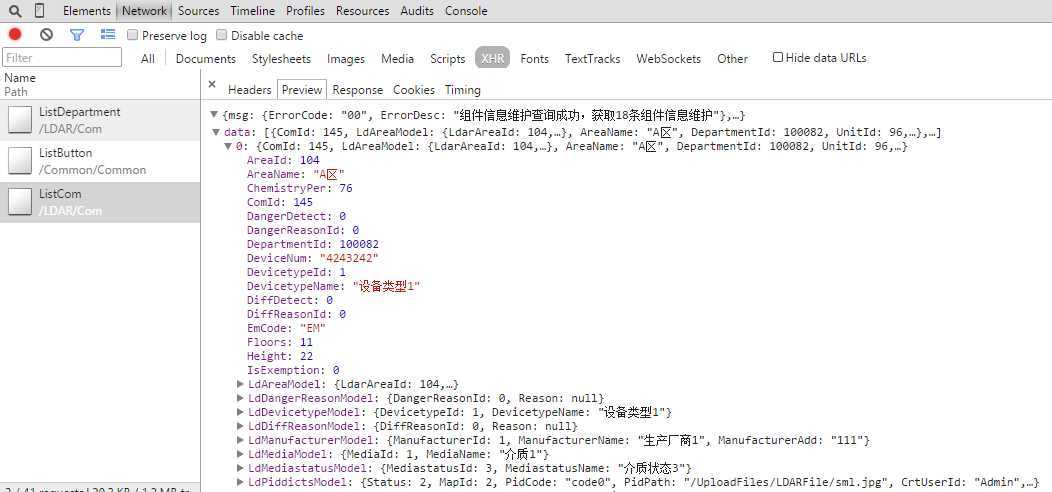
Task: Close the request details panel with the X
Action: (212, 85)
